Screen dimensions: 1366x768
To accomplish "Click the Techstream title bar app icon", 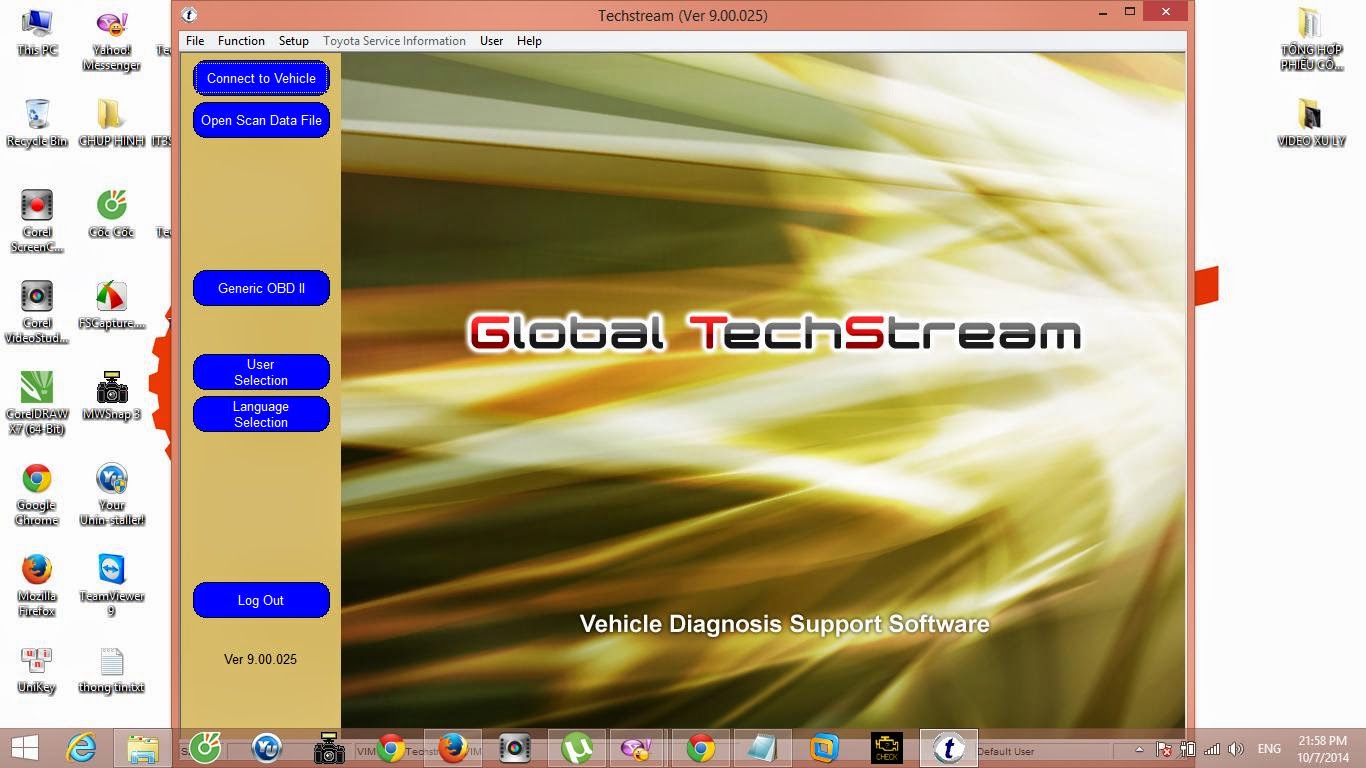I will click(x=189, y=14).
